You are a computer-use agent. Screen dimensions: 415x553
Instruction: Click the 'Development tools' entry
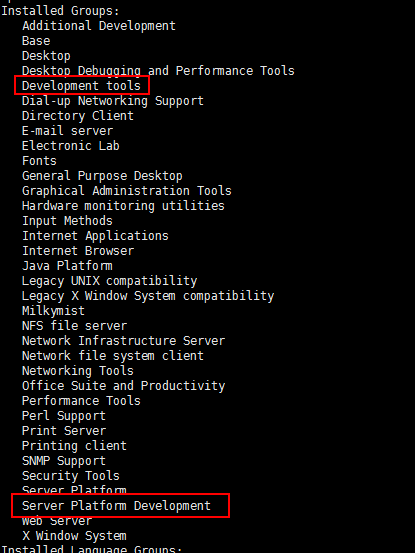(81, 86)
